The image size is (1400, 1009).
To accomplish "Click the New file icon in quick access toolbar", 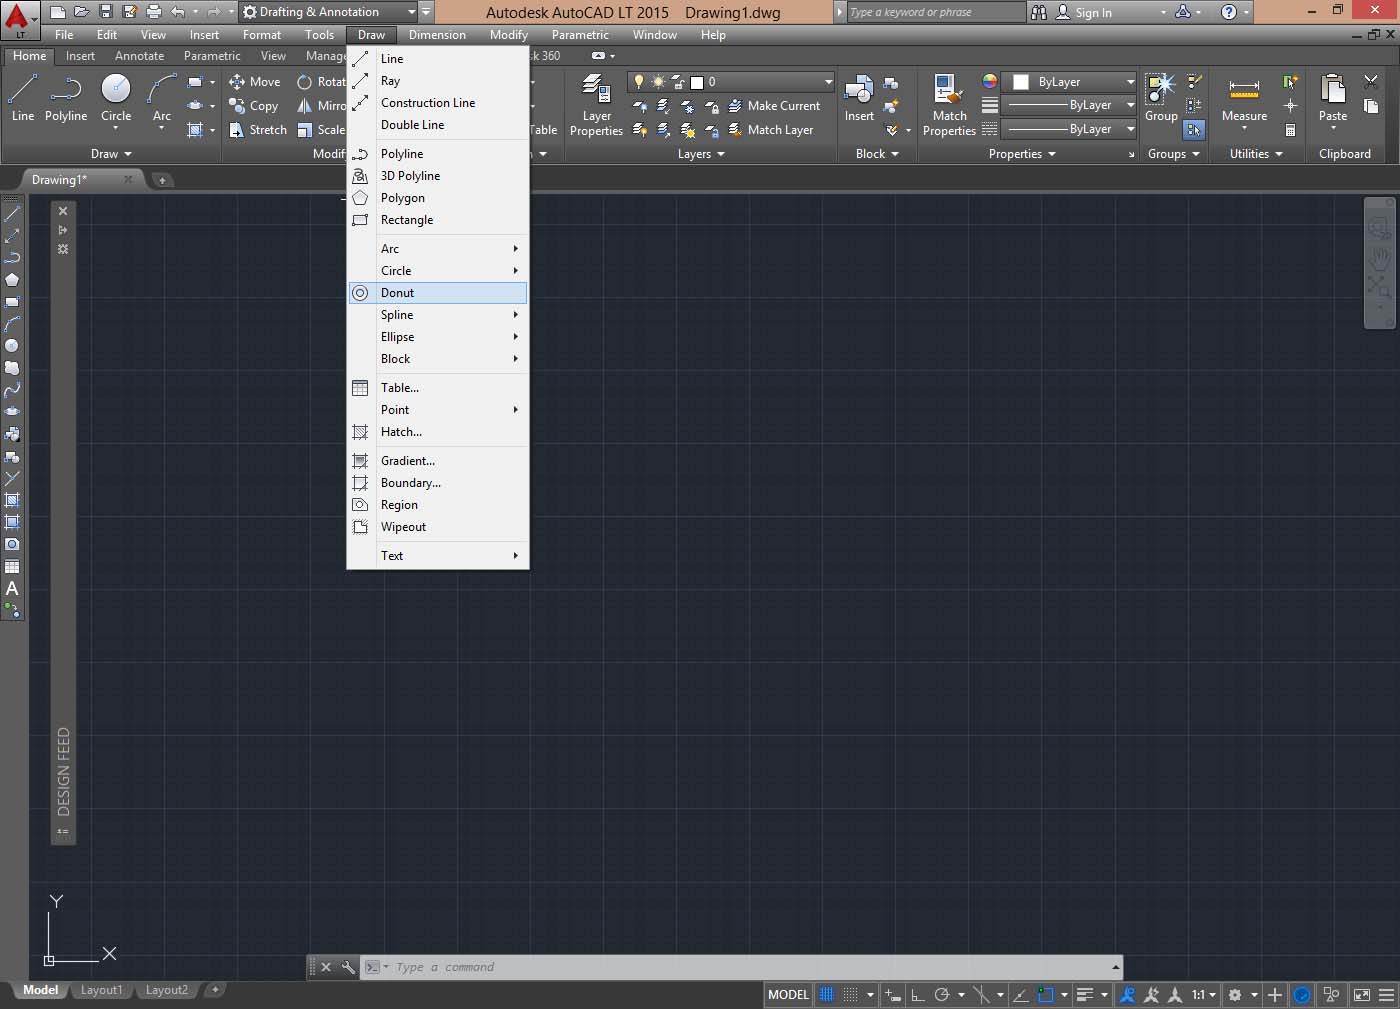I will coord(58,12).
